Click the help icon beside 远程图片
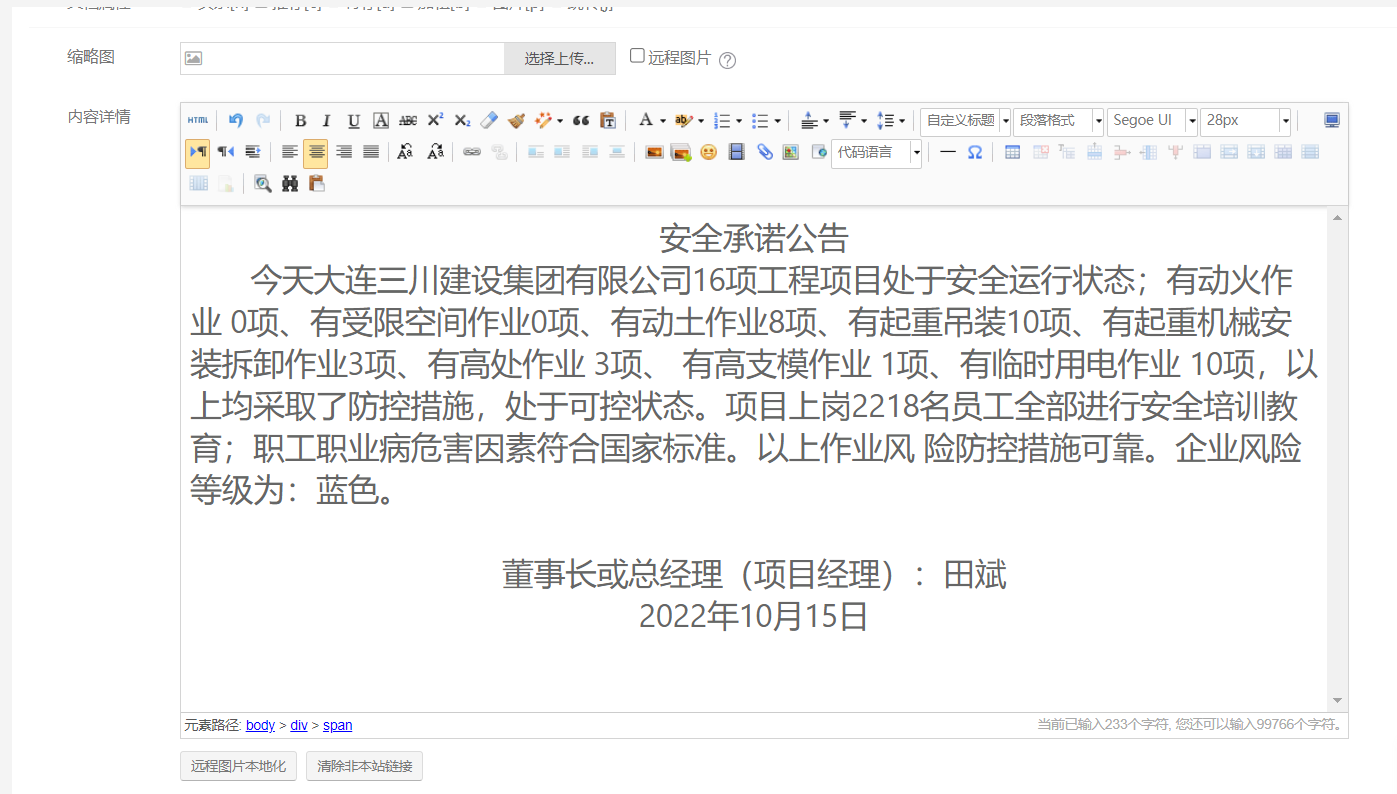 727,60
